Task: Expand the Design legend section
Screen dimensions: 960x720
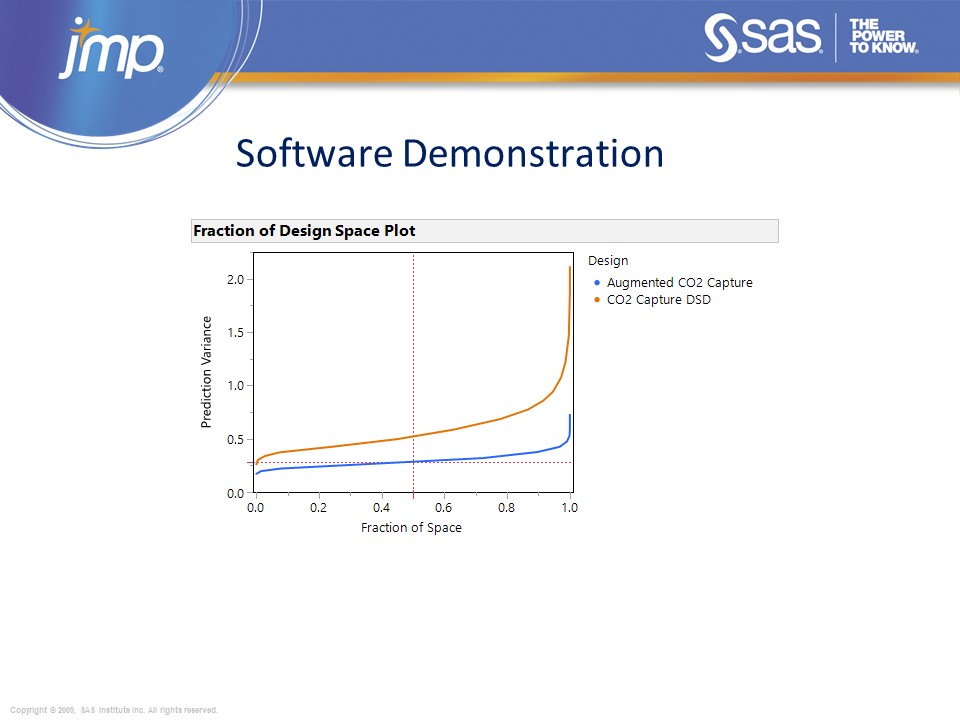Action: (x=609, y=260)
